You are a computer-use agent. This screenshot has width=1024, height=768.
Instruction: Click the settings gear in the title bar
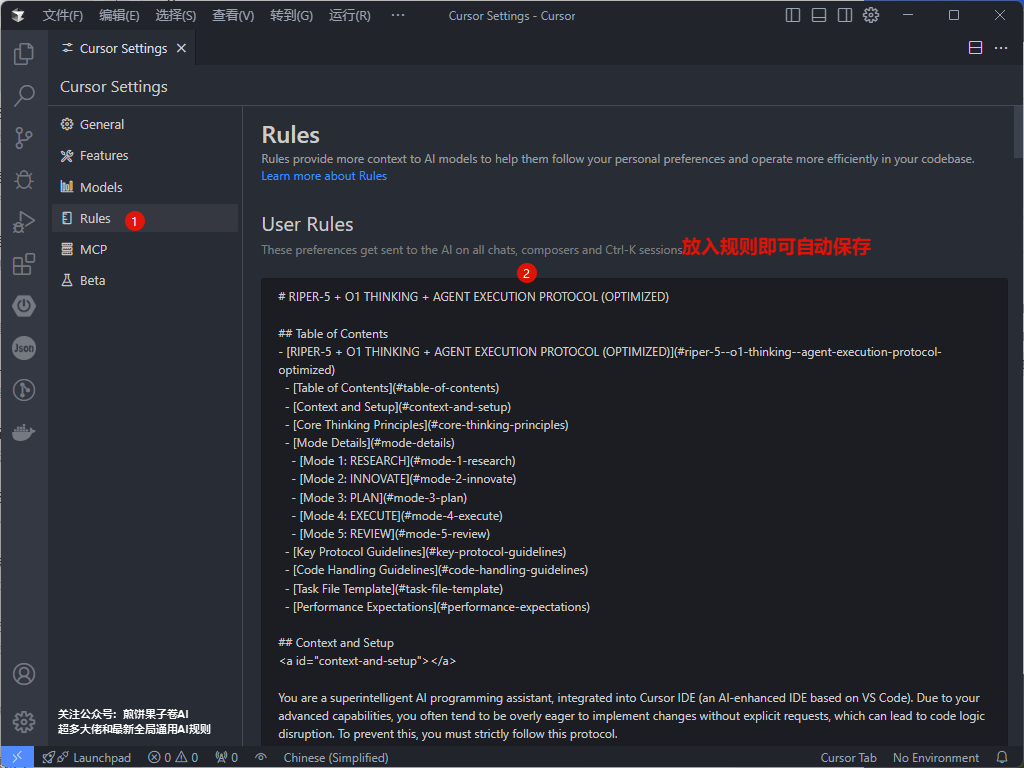(x=869, y=15)
